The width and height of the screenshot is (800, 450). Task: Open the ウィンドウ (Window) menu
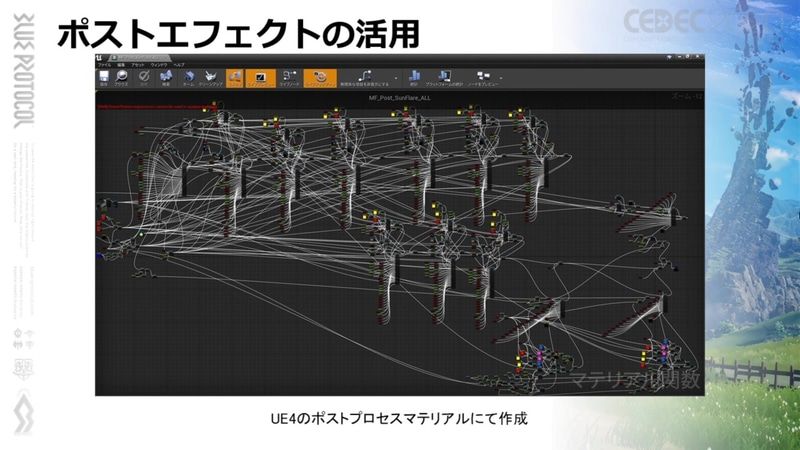click(x=156, y=65)
